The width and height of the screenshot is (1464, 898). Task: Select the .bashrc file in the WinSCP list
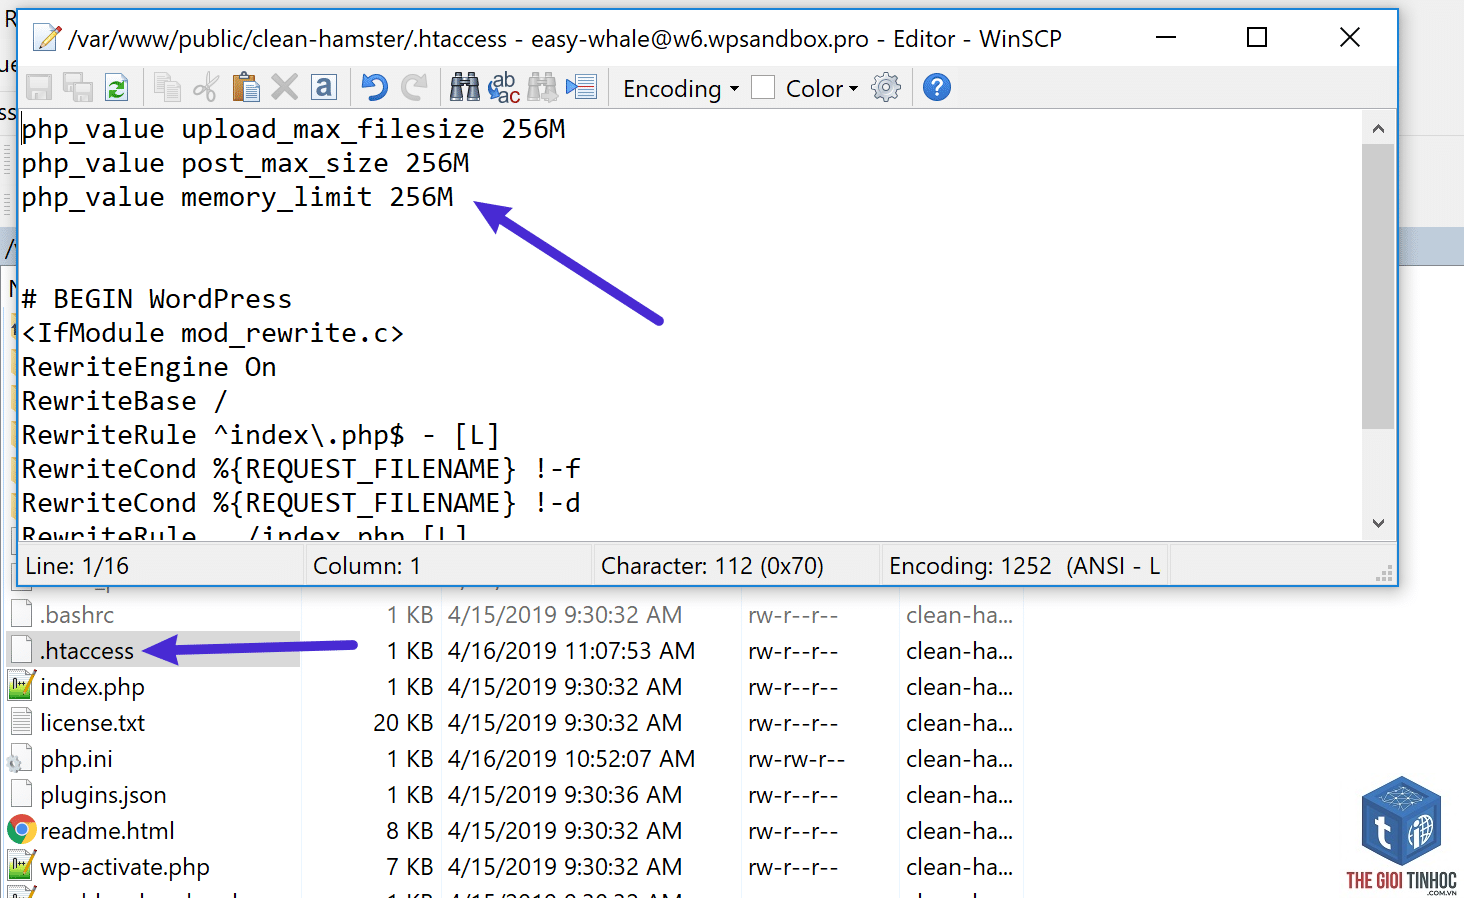77,615
